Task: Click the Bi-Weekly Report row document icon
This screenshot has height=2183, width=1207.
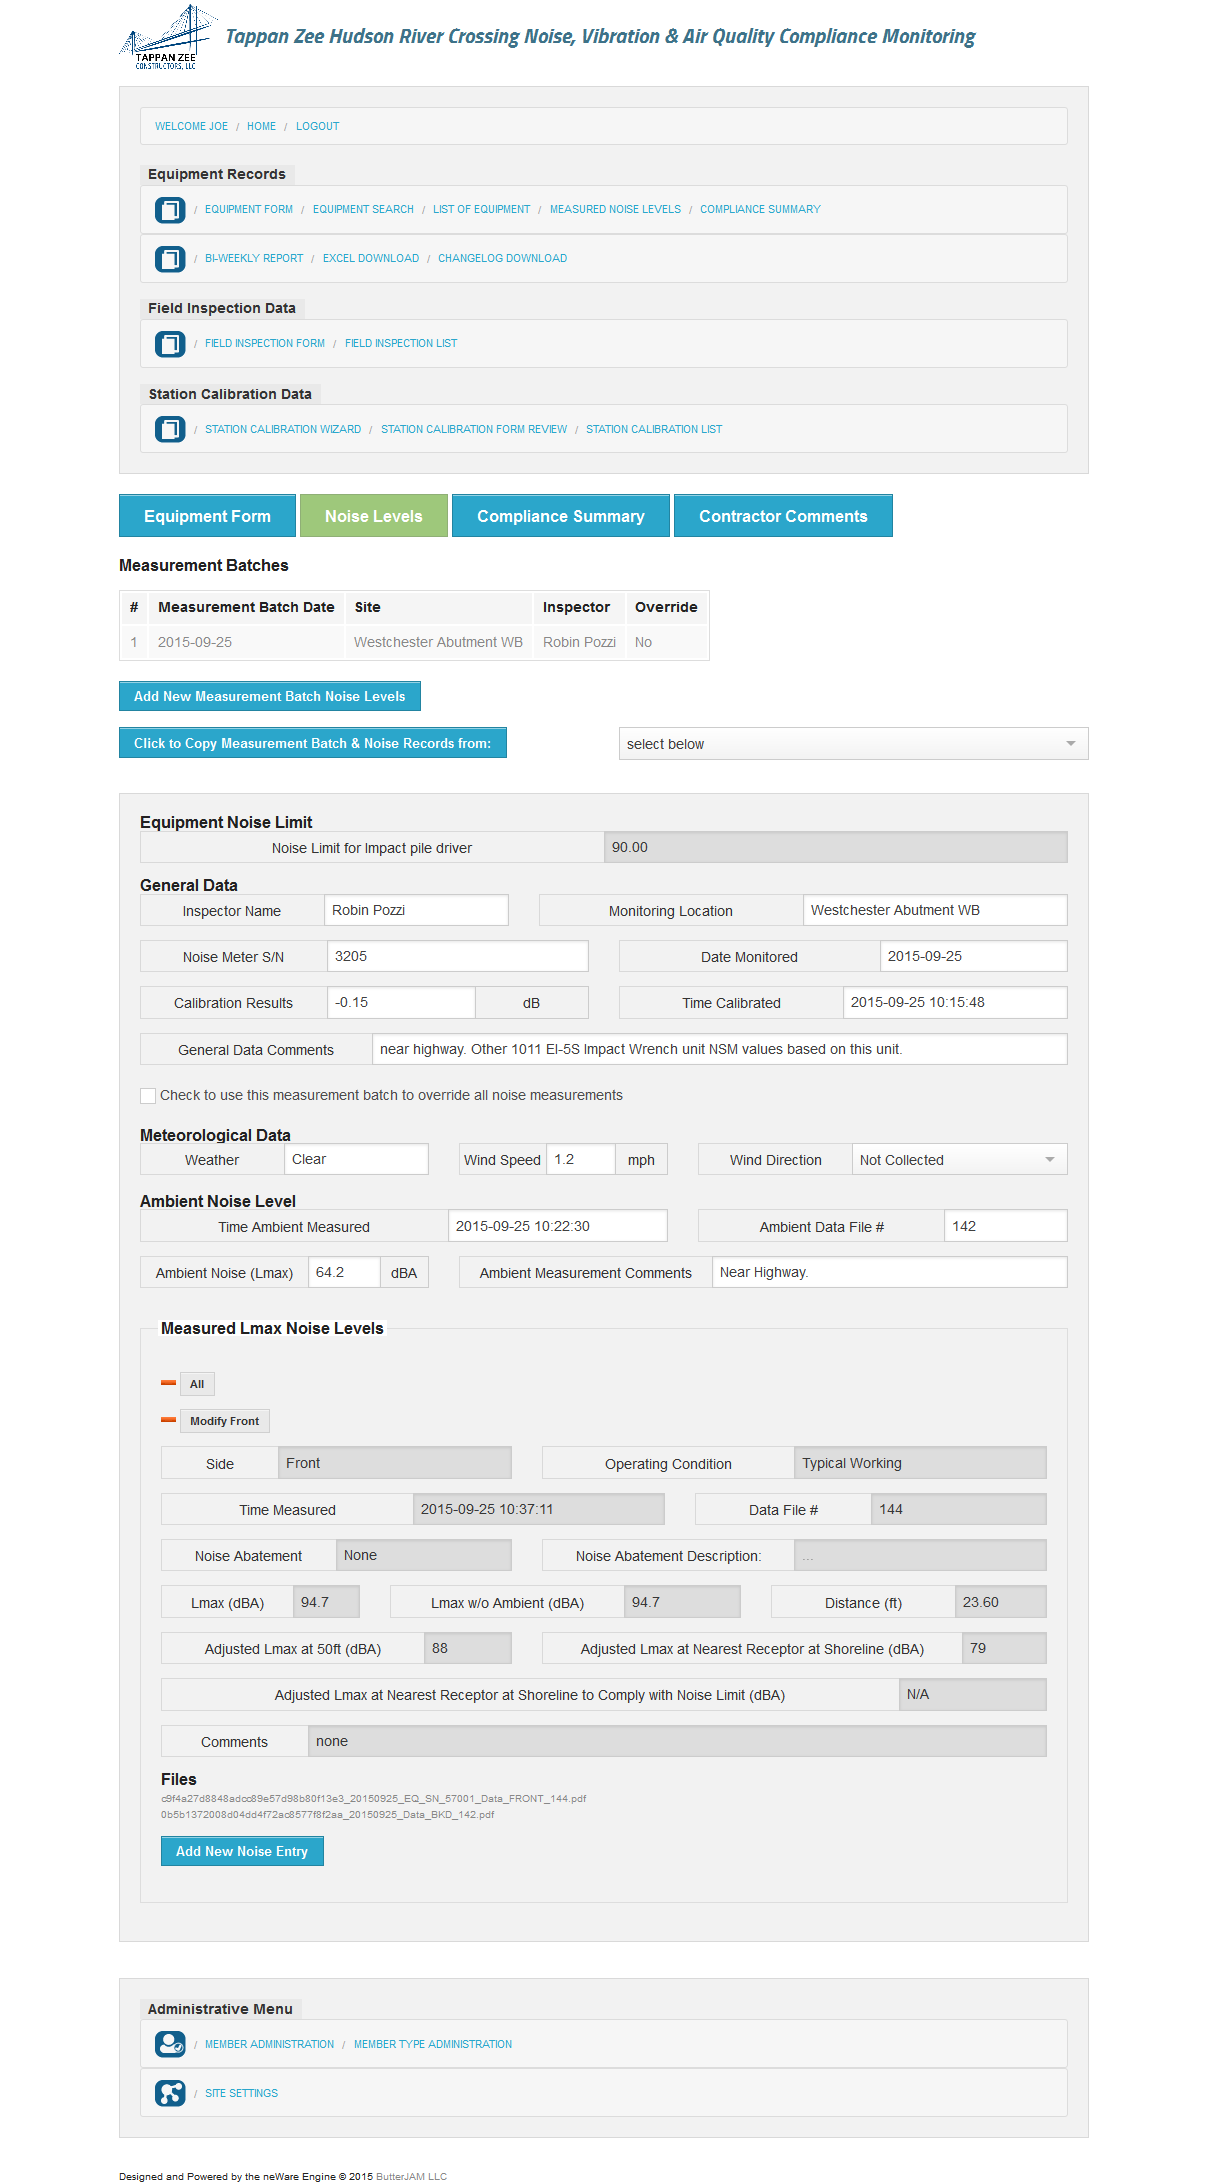Action: pos(170,259)
